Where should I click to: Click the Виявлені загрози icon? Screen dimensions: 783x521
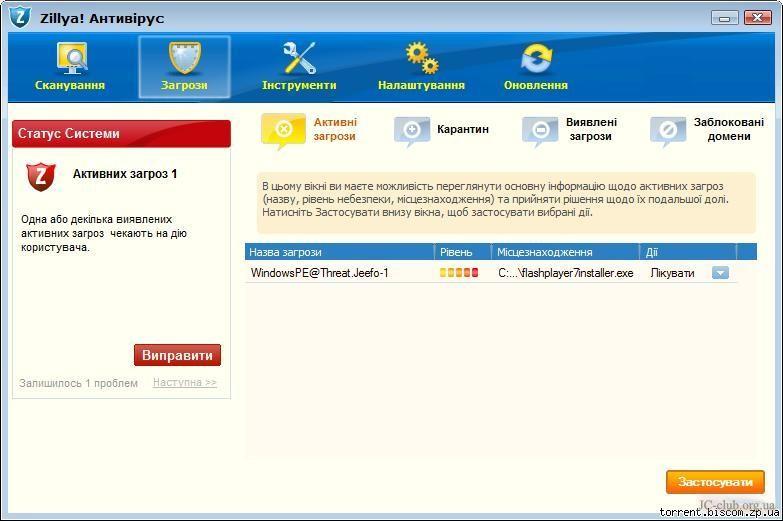(x=540, y=130)
